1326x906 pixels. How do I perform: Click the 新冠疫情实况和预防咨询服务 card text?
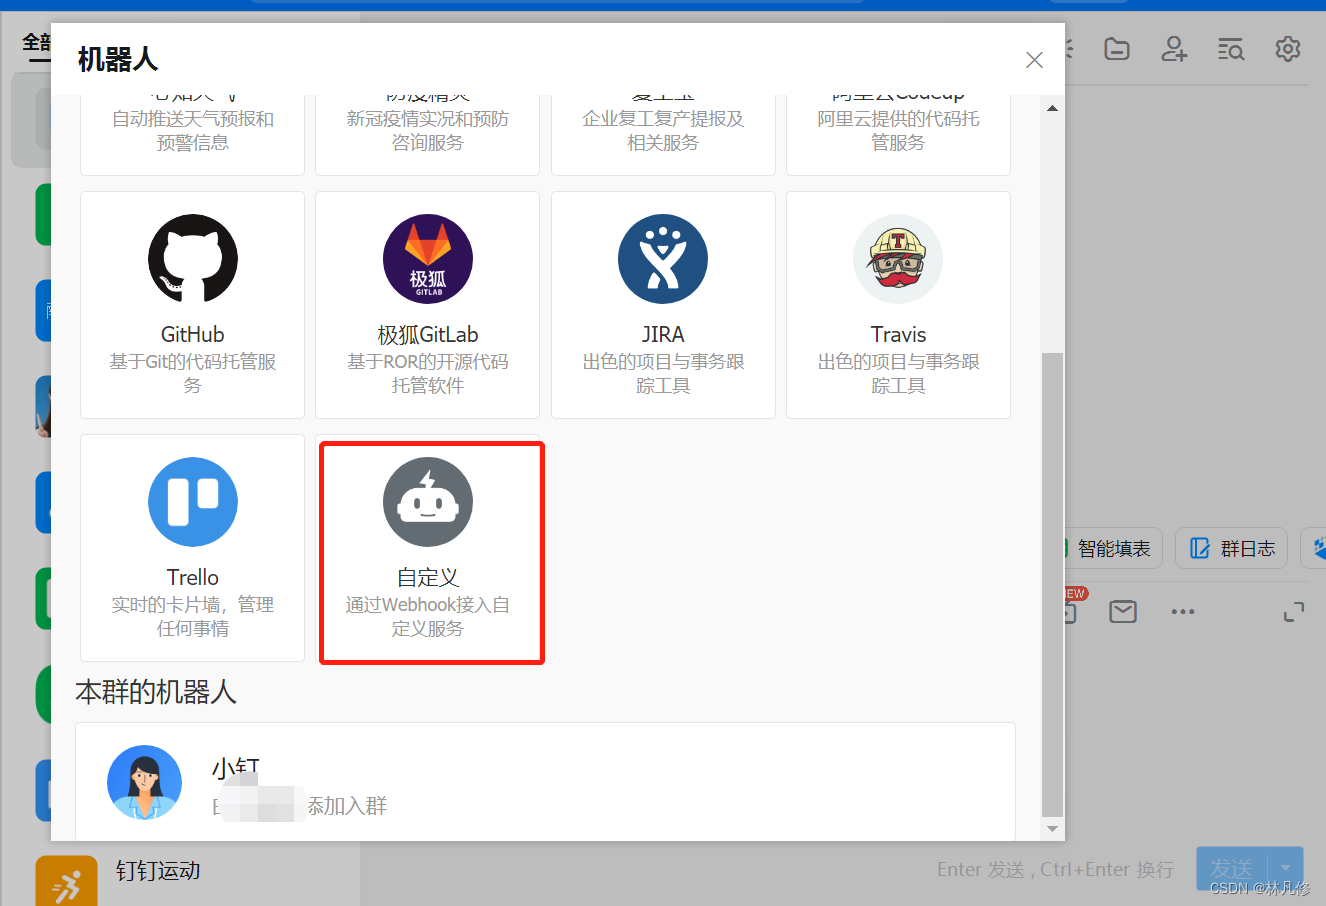click(x=428, y=130)
